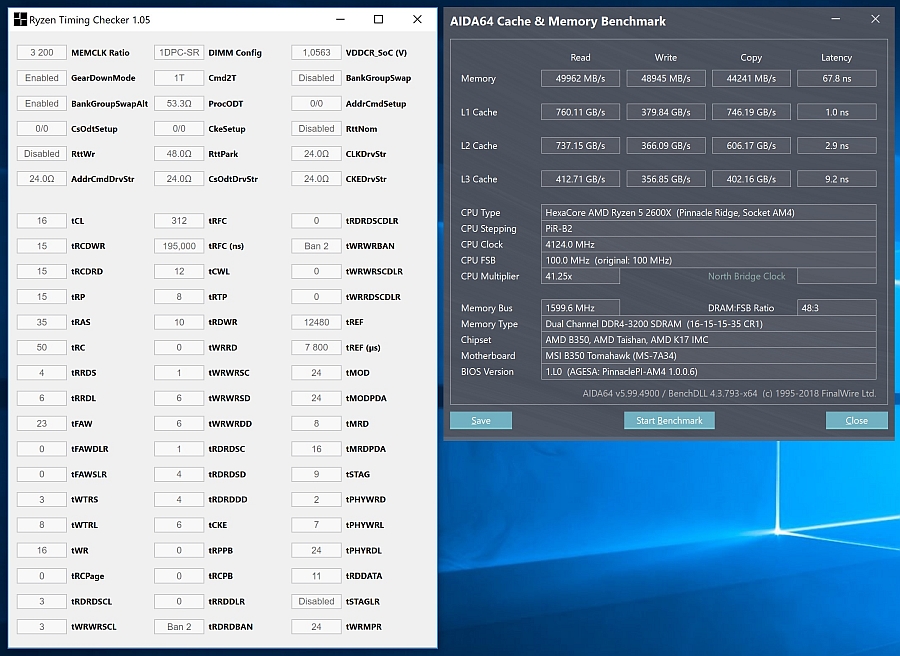
Task: Click the DIMM Config 1DPC-SR field
Action: point(179,53)
